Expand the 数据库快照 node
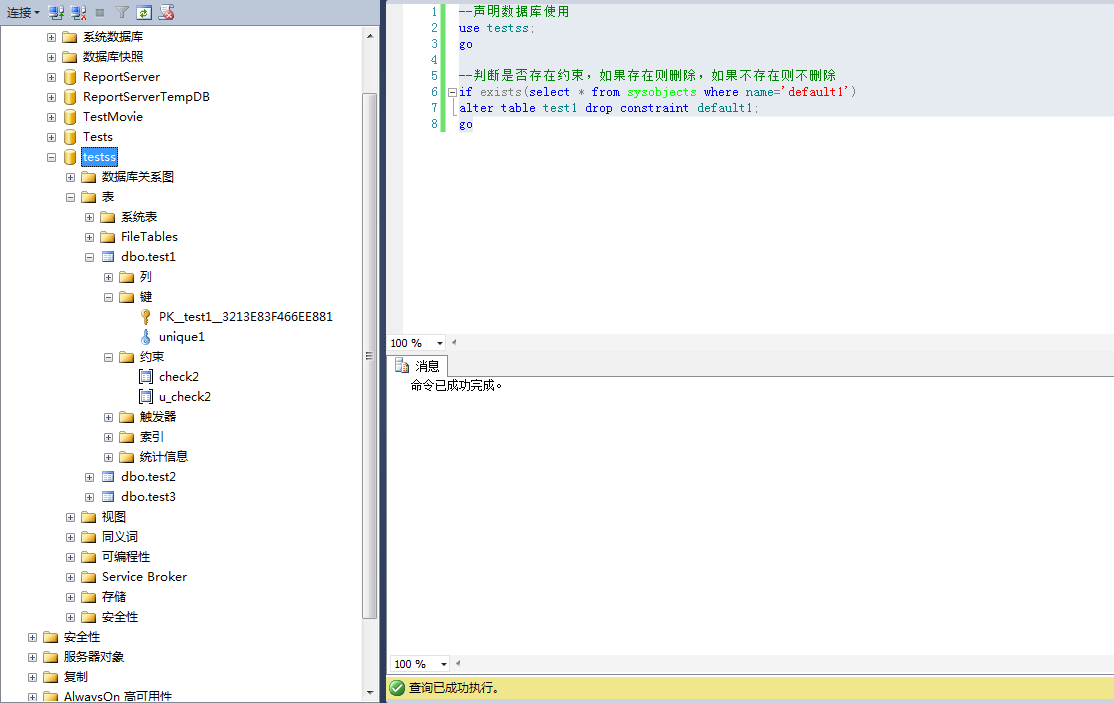The height and width of the screenshot is (703, 1114). [x=51, y=57]
